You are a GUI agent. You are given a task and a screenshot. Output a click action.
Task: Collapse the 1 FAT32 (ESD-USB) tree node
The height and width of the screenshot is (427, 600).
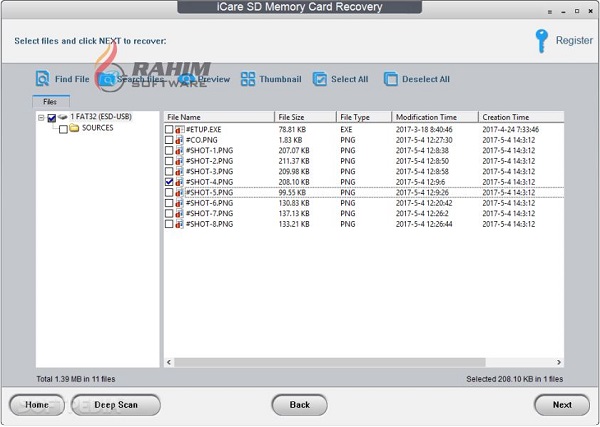[x=41, y=118]
